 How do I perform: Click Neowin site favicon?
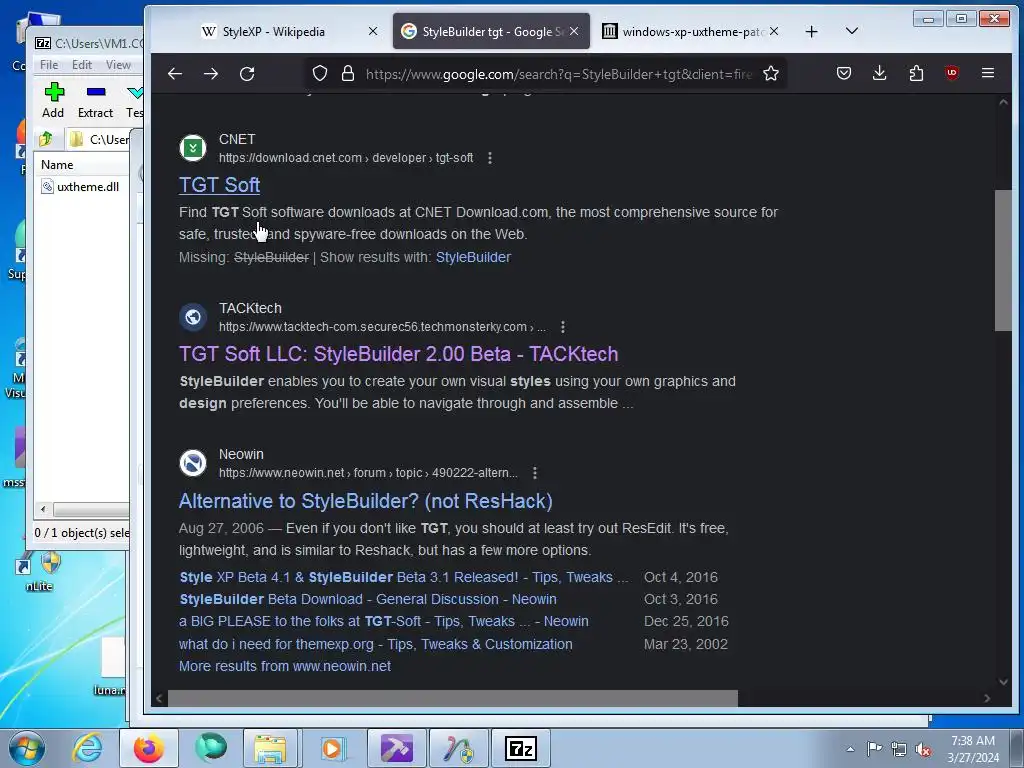pos(193,463)
